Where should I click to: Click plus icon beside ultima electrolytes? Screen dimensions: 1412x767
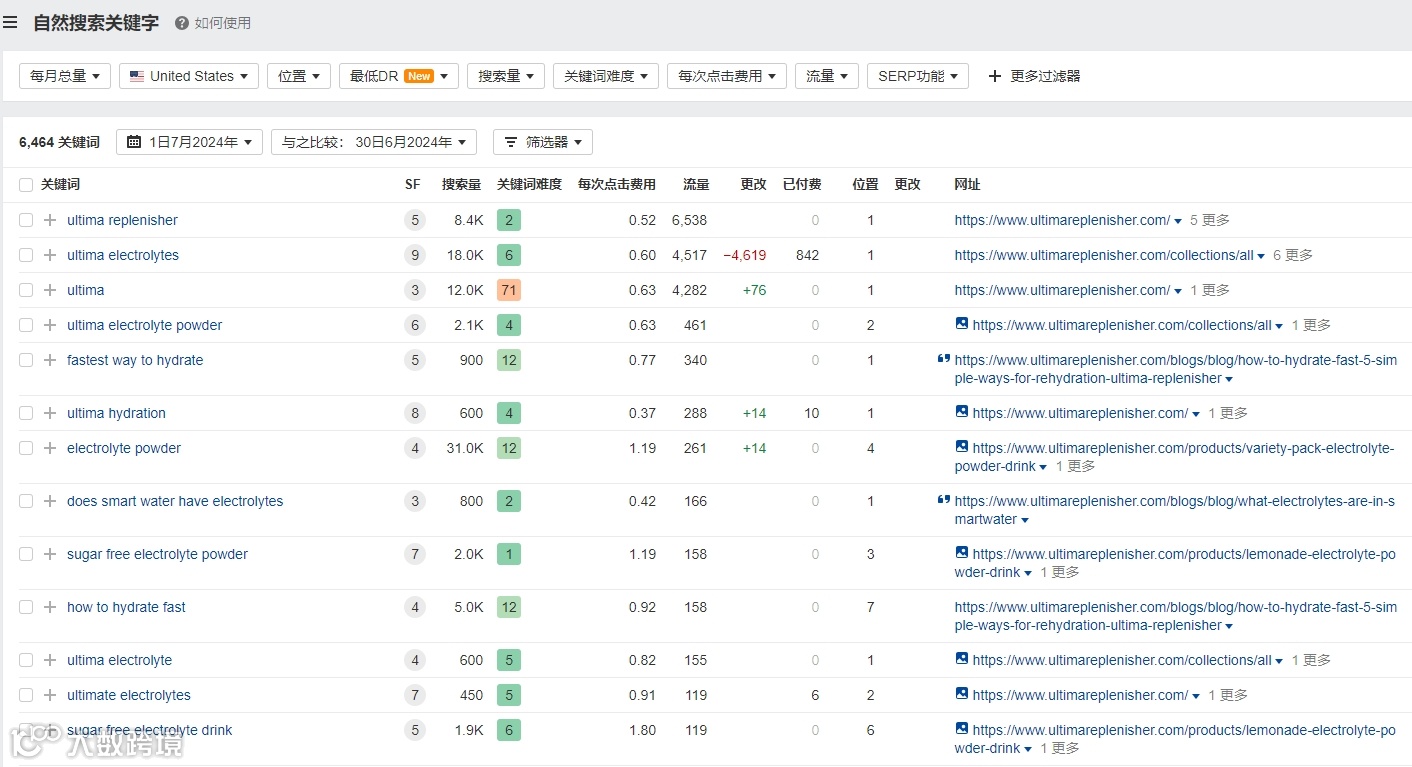(50, 255)
